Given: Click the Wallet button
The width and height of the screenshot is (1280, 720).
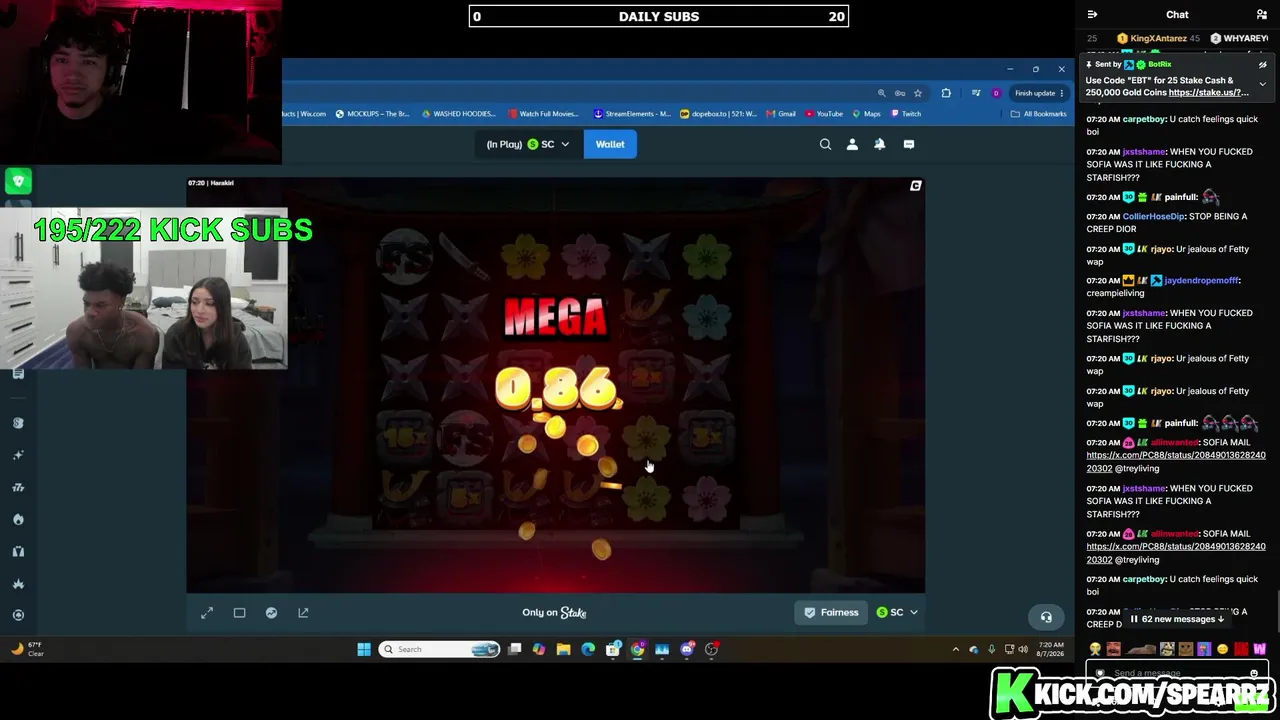Looking at the screenshot, I should point(610,144).
